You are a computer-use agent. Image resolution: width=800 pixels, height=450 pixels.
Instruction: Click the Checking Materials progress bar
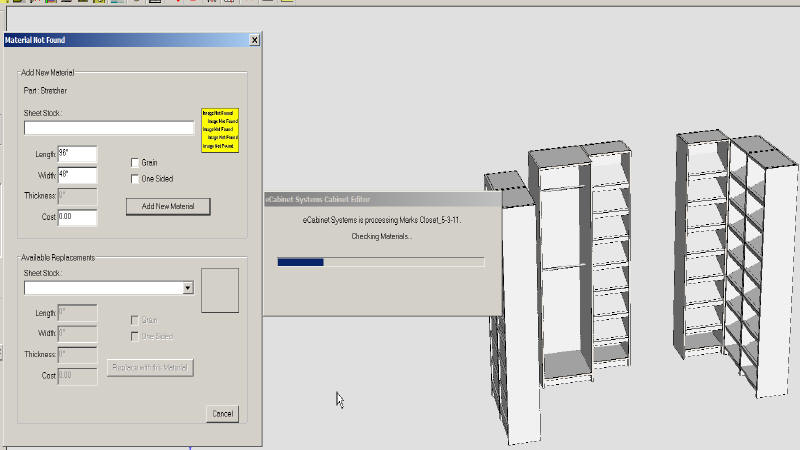point(380,262)
